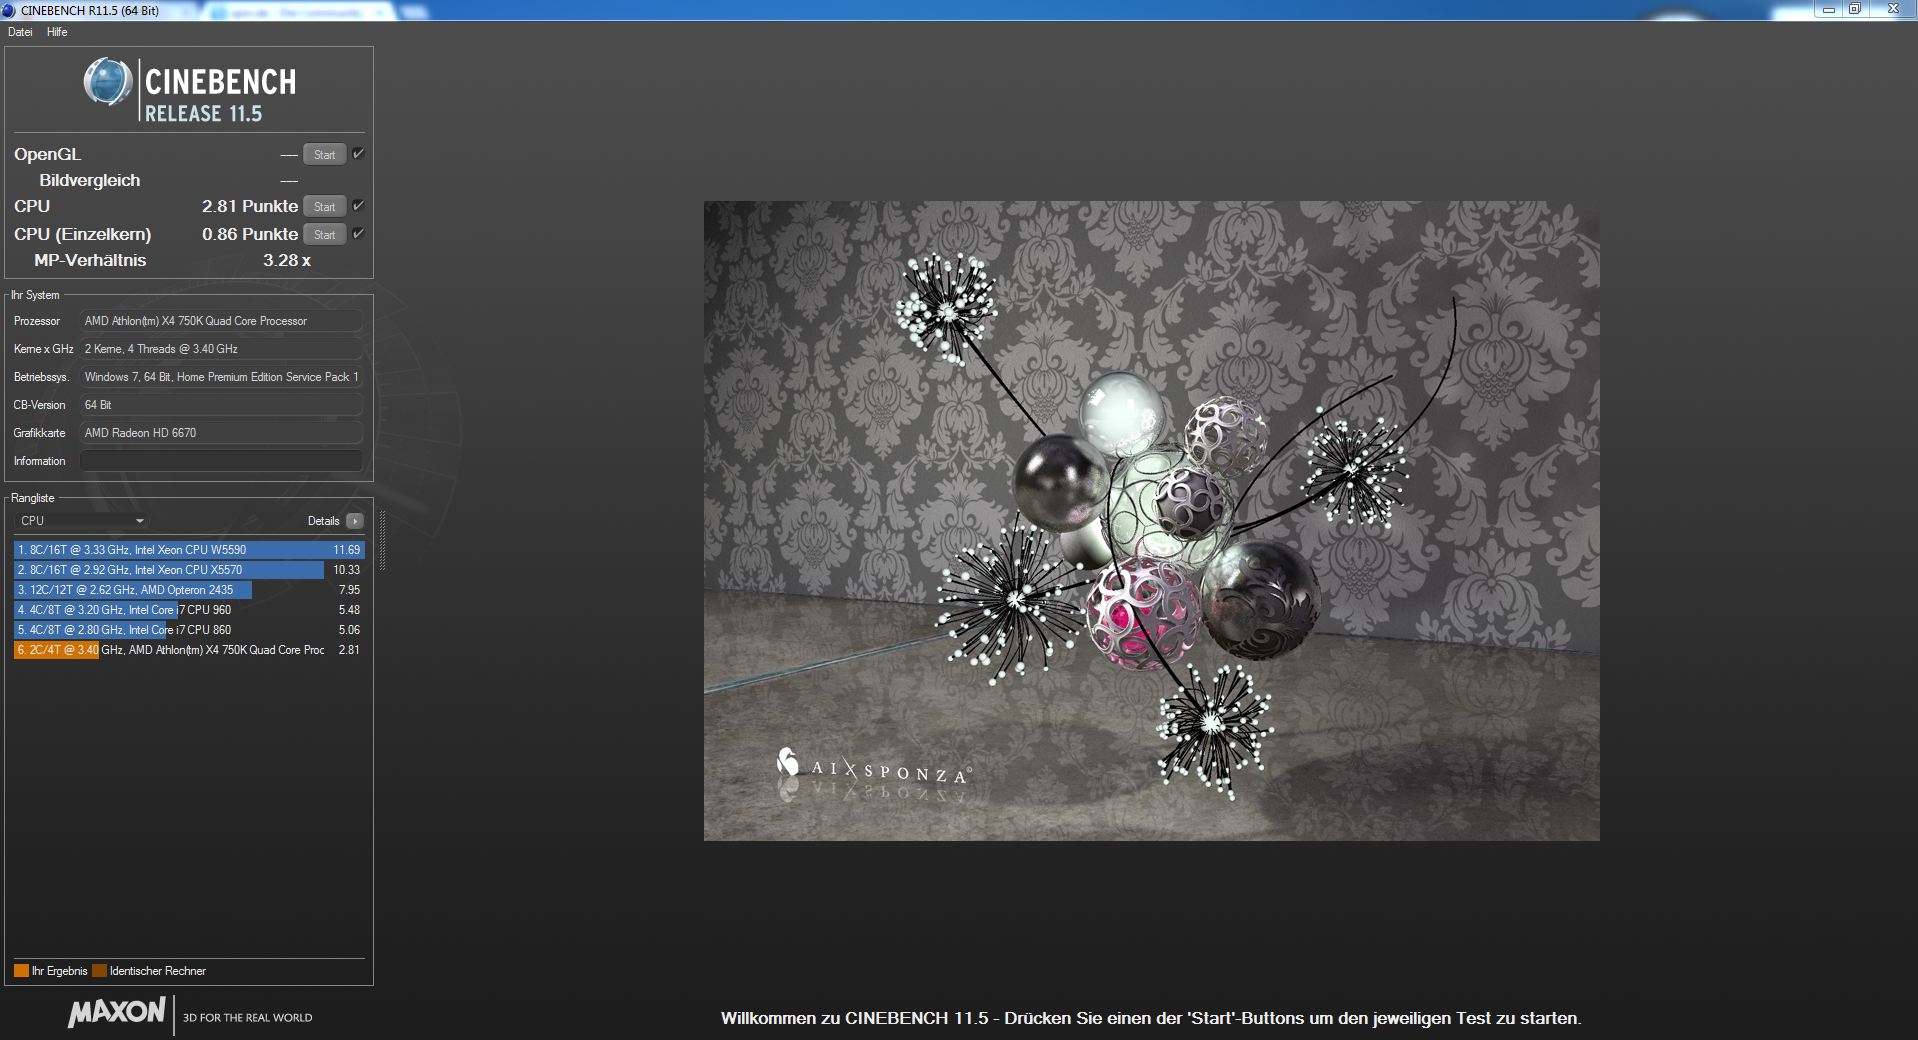Click the Bildvergleich label
This screenshot has height=1040, width=1918.
(90, 180)
